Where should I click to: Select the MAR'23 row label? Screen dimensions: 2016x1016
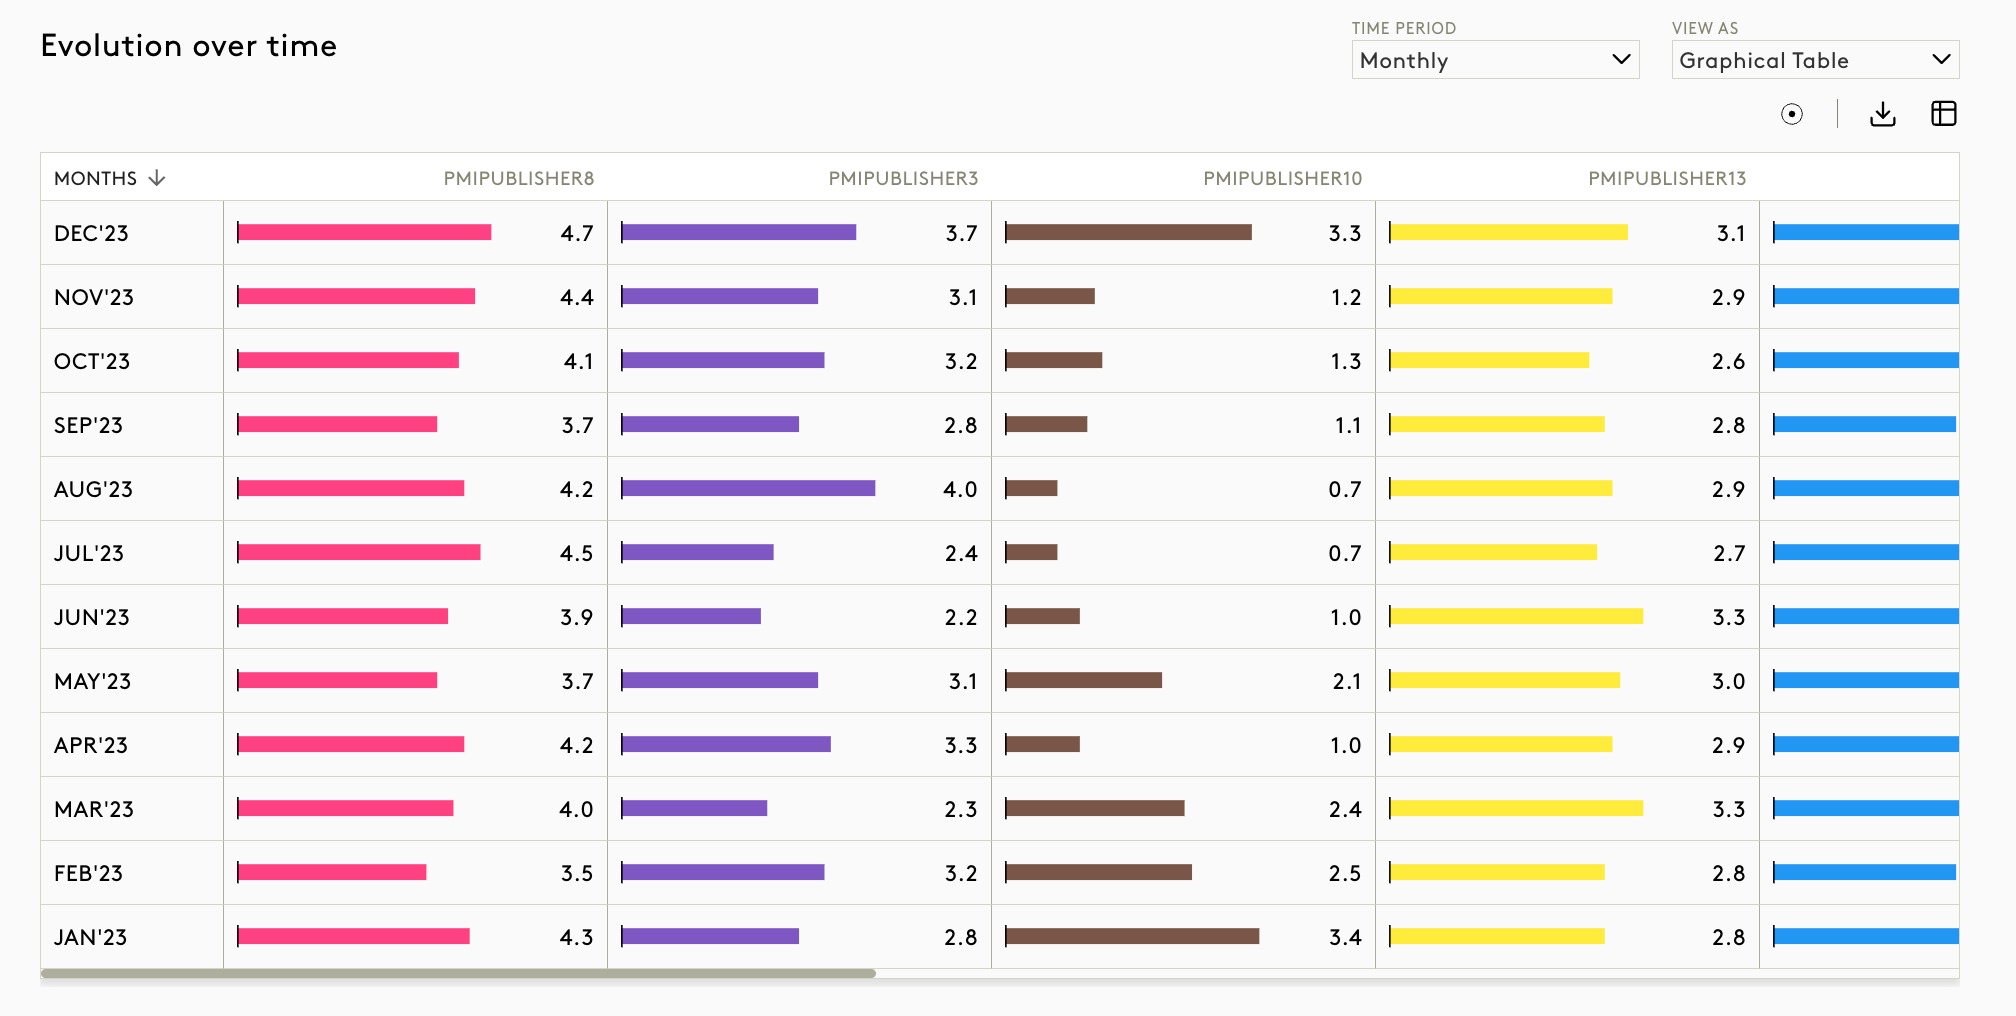[94, 809]
